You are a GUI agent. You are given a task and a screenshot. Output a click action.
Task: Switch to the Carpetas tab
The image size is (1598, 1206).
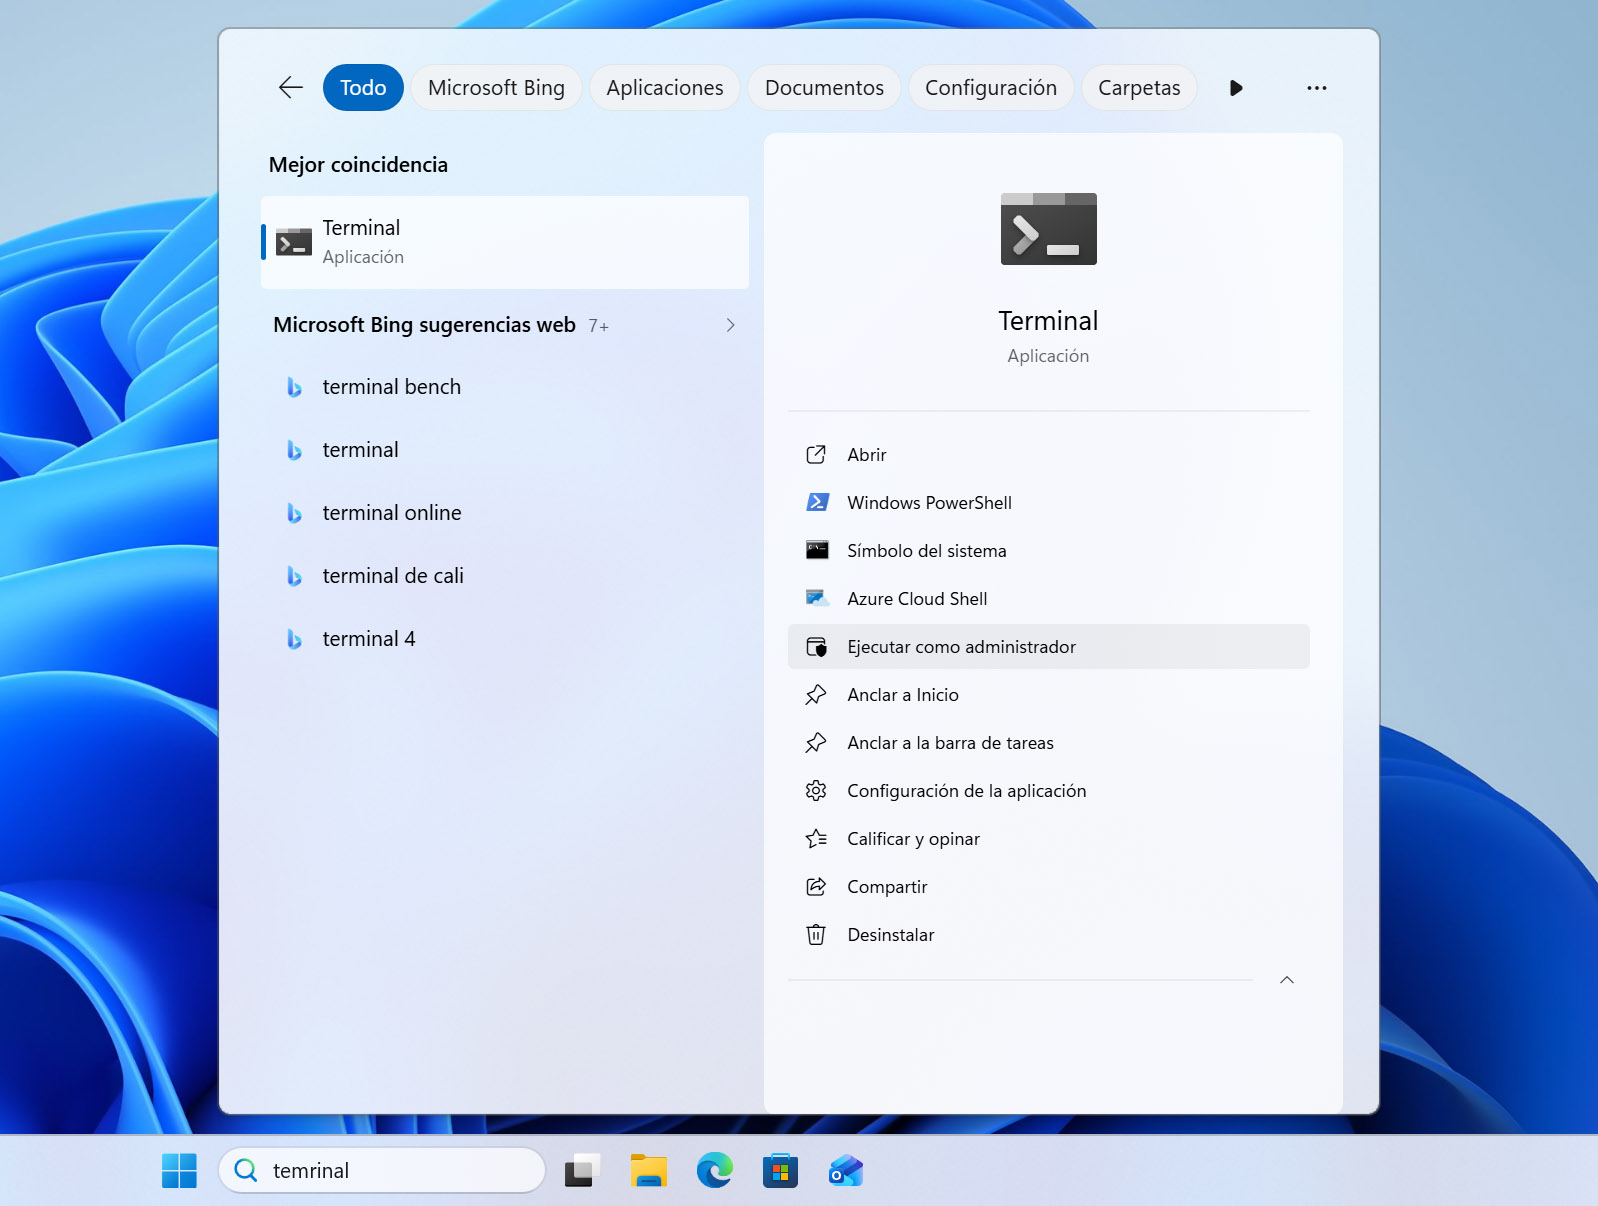1139,88
